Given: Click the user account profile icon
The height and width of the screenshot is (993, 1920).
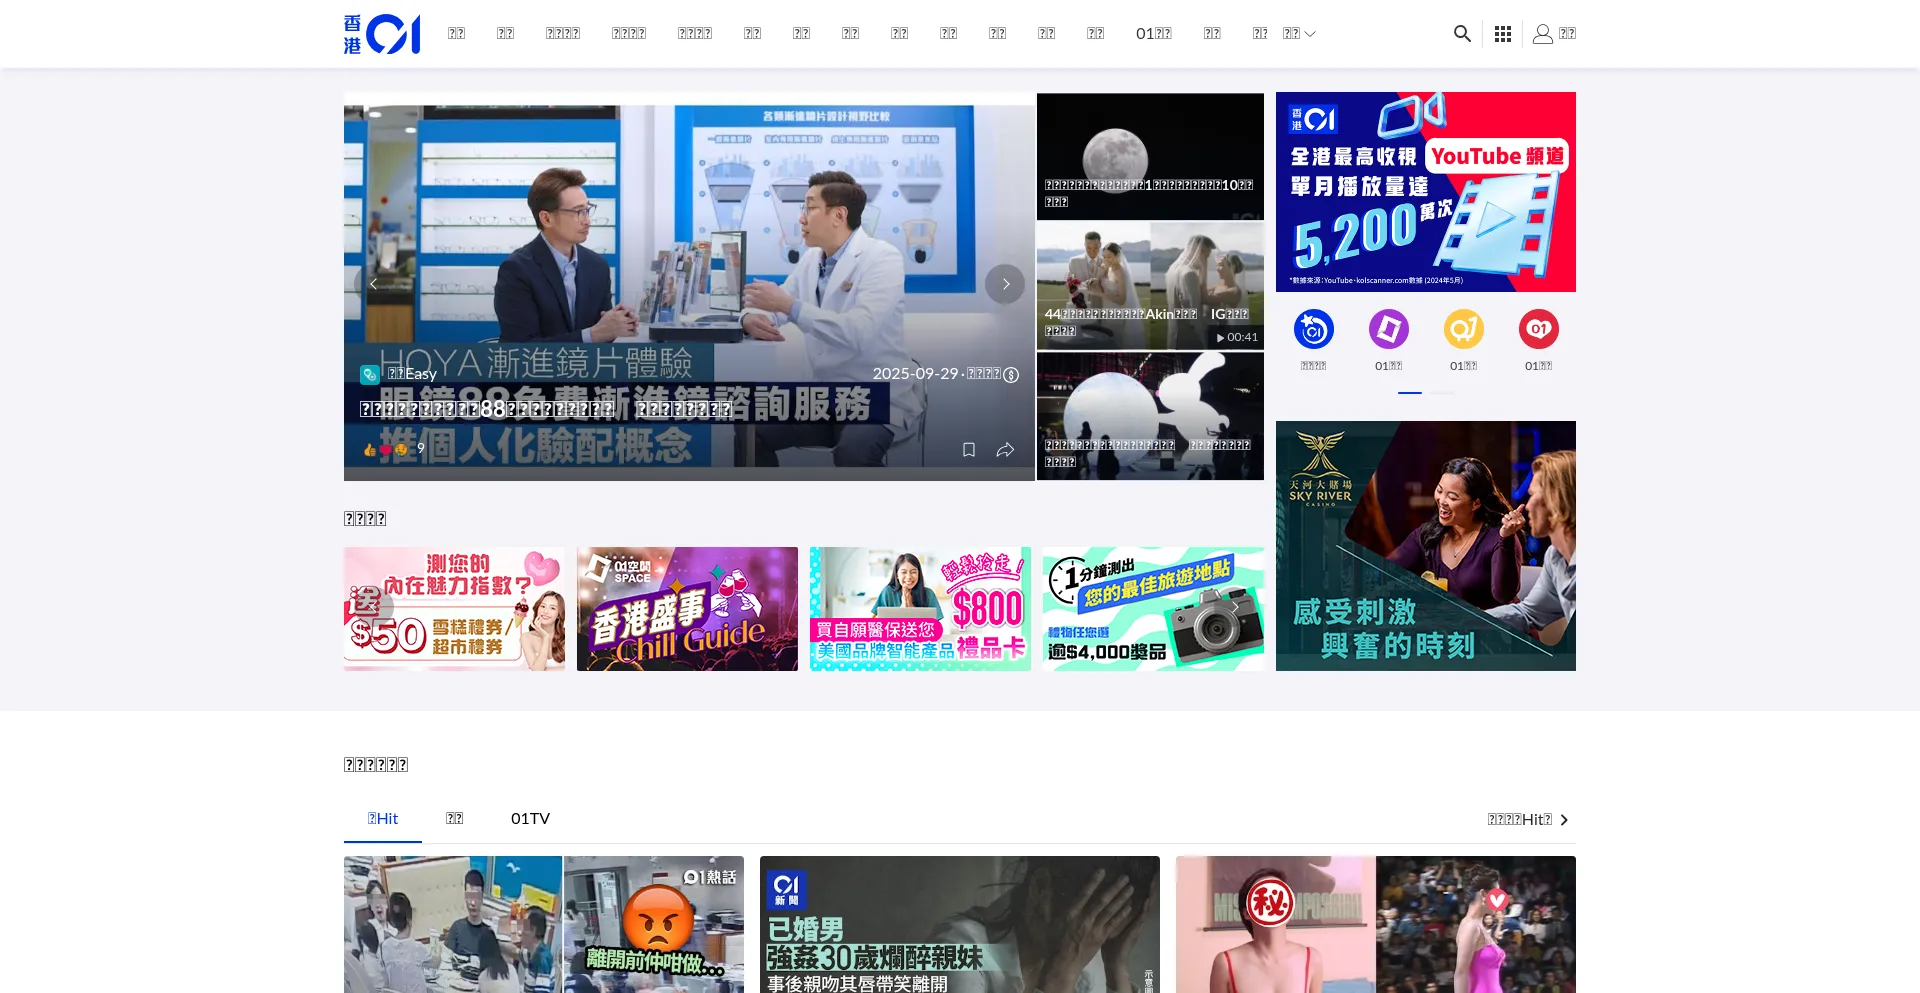Looking at the screenshot, I should coord(1543,34).
